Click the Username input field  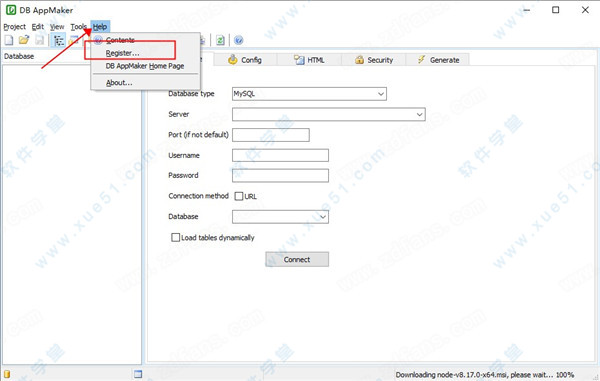click(280, 155)
